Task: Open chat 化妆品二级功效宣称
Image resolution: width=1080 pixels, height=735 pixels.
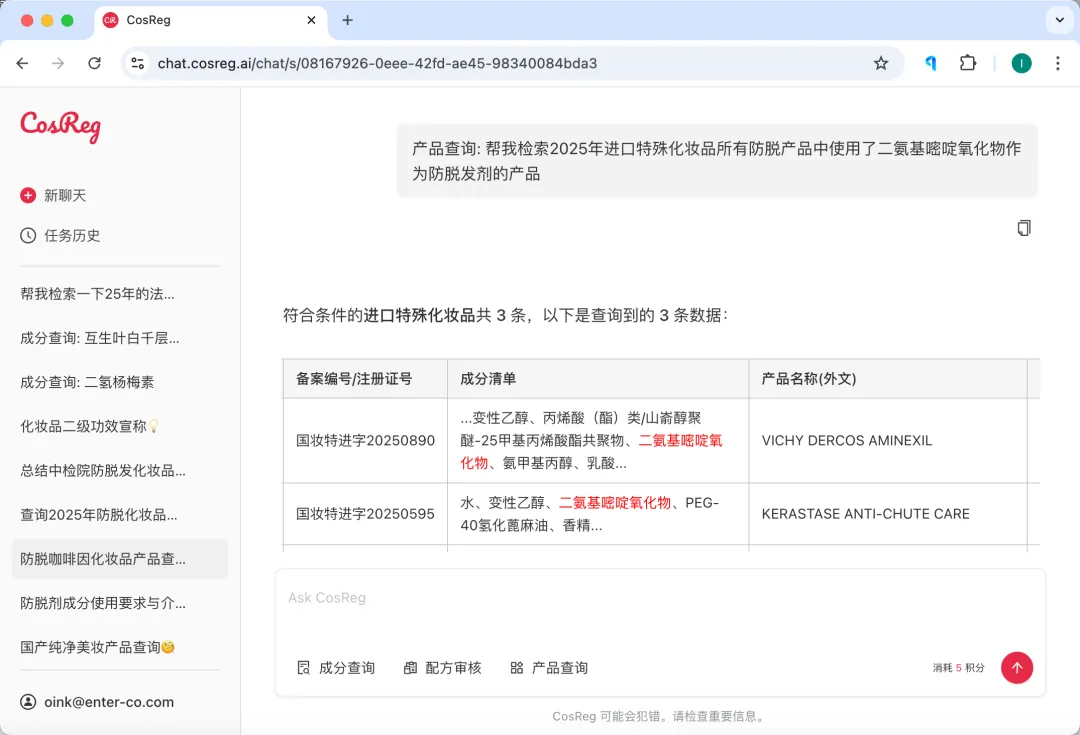Action: (x=90, y=426)
